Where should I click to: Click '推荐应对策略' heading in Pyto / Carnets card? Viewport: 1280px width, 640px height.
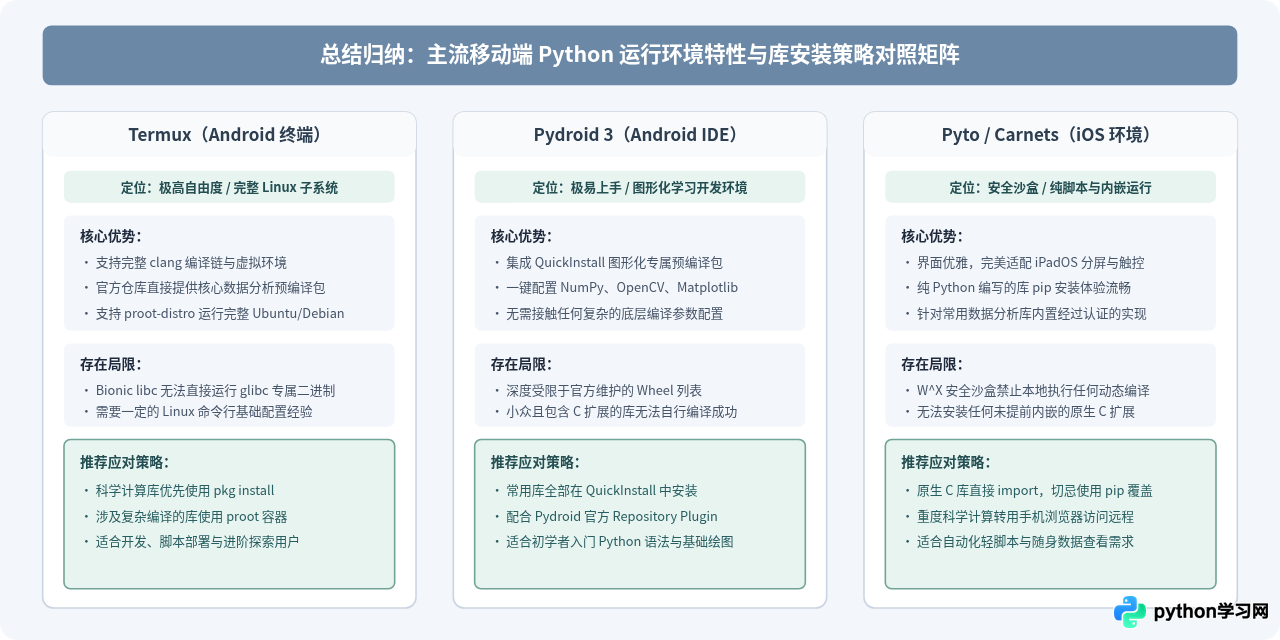946,462
